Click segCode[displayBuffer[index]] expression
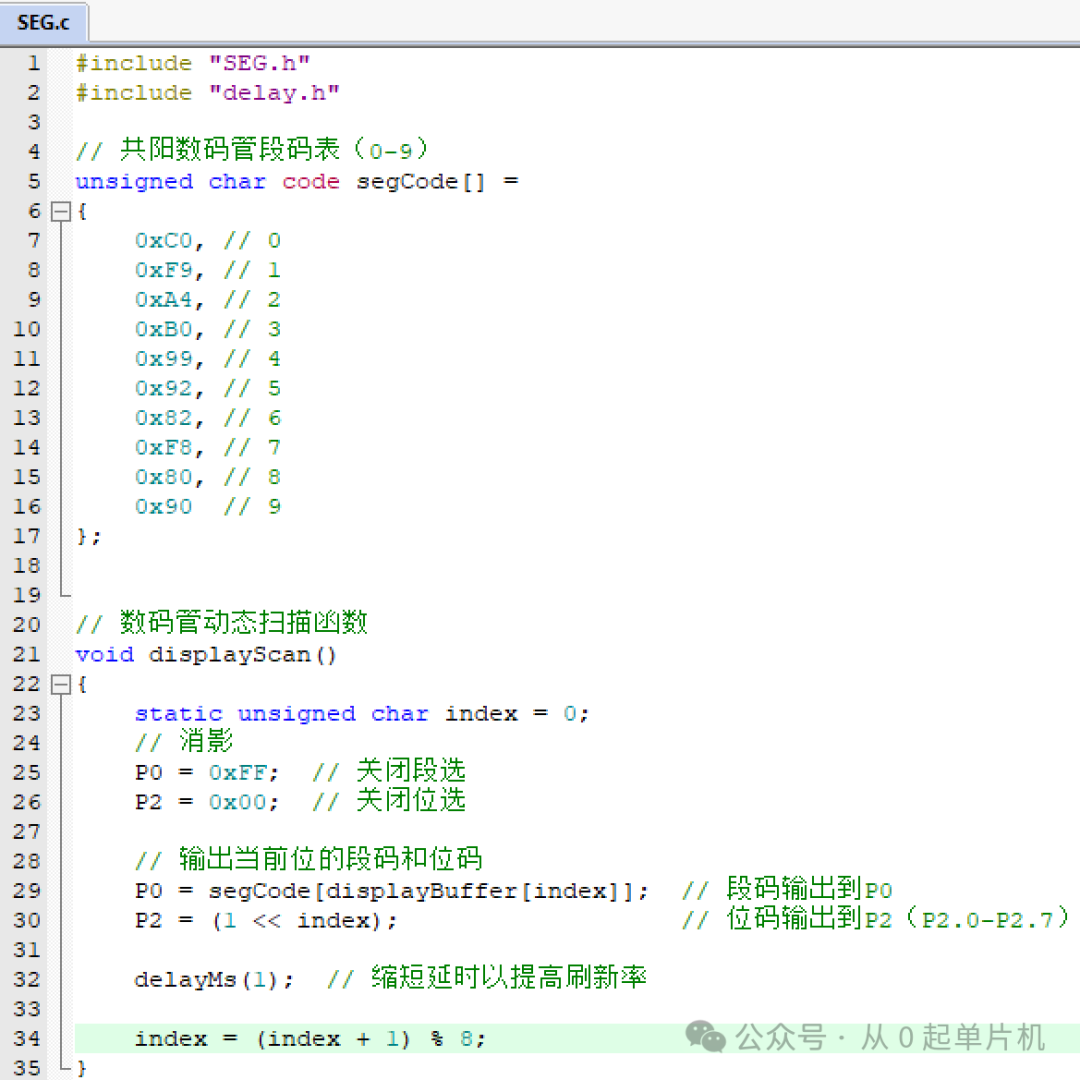 coord(421,891)
